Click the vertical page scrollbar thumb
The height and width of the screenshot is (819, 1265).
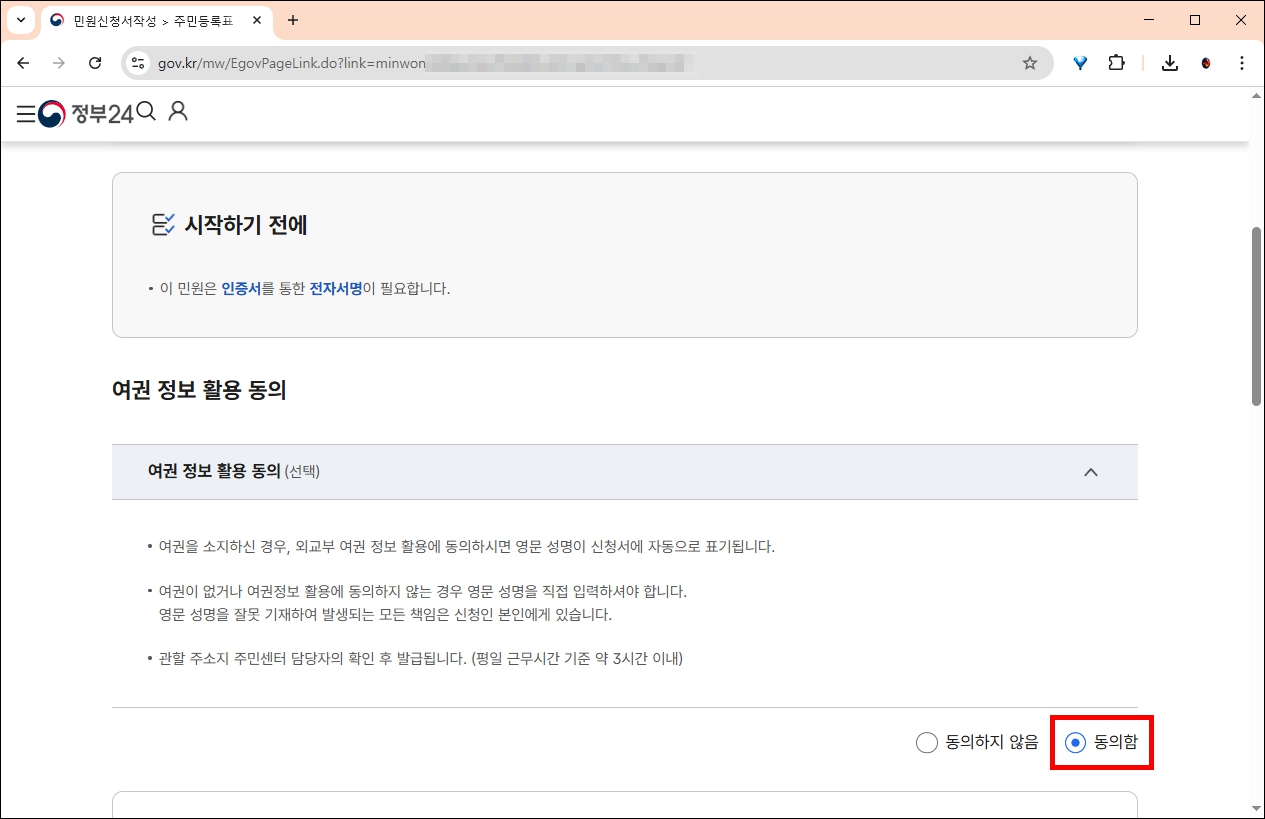(1257, 316)
